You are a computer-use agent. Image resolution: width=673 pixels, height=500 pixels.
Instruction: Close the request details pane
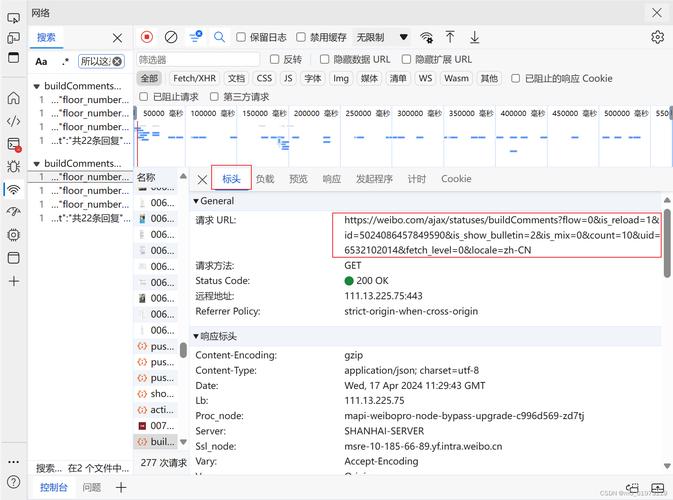(x=202, y=179)
